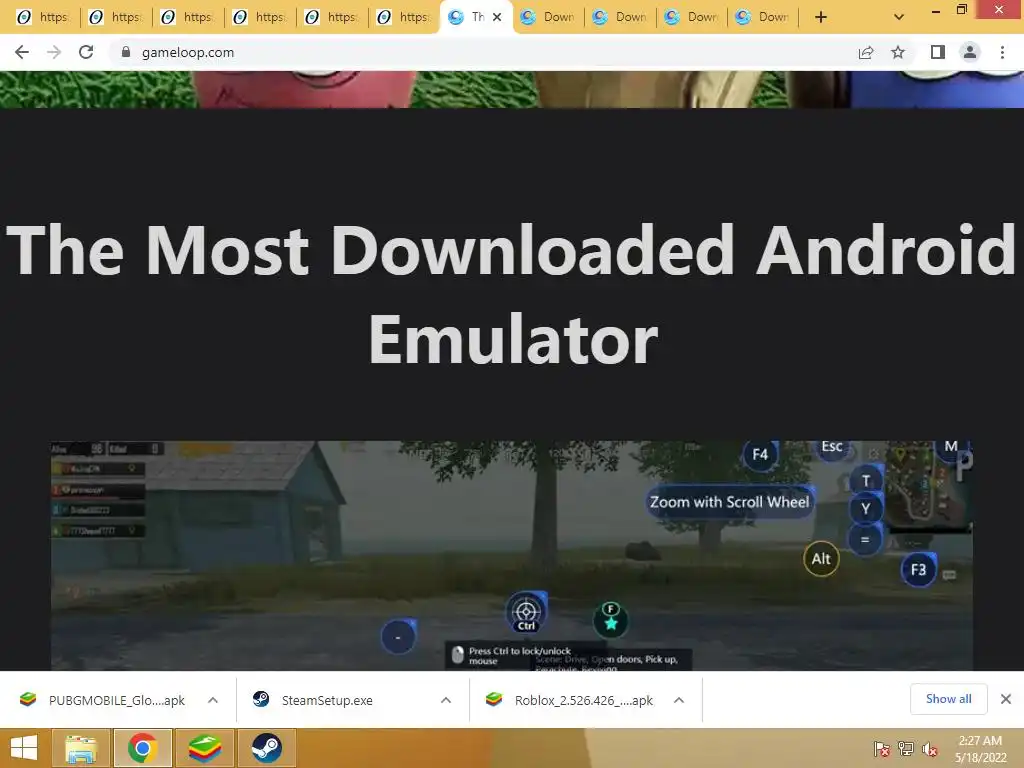Viewport: 1024px width, 768px height.
Task: Expand options for Roblox apk download
Action: [679, 700]
